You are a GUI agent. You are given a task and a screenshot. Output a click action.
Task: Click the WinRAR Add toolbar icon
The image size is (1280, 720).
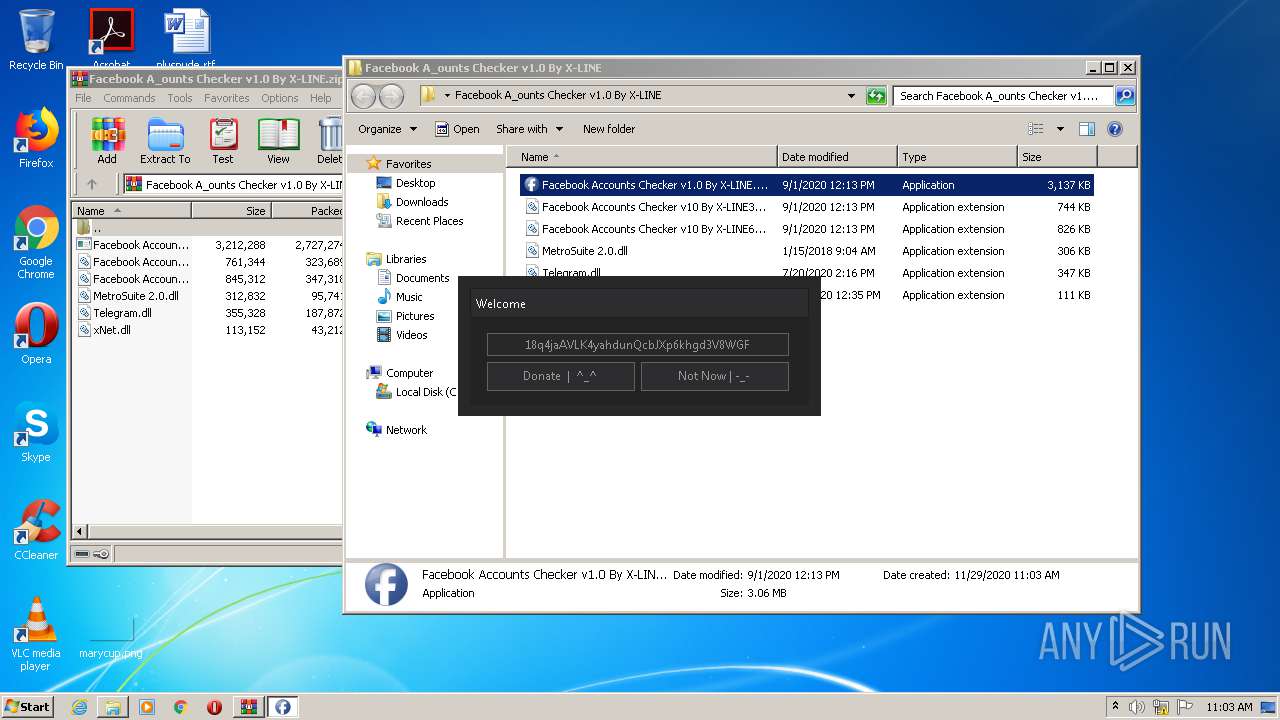[107, 140]
